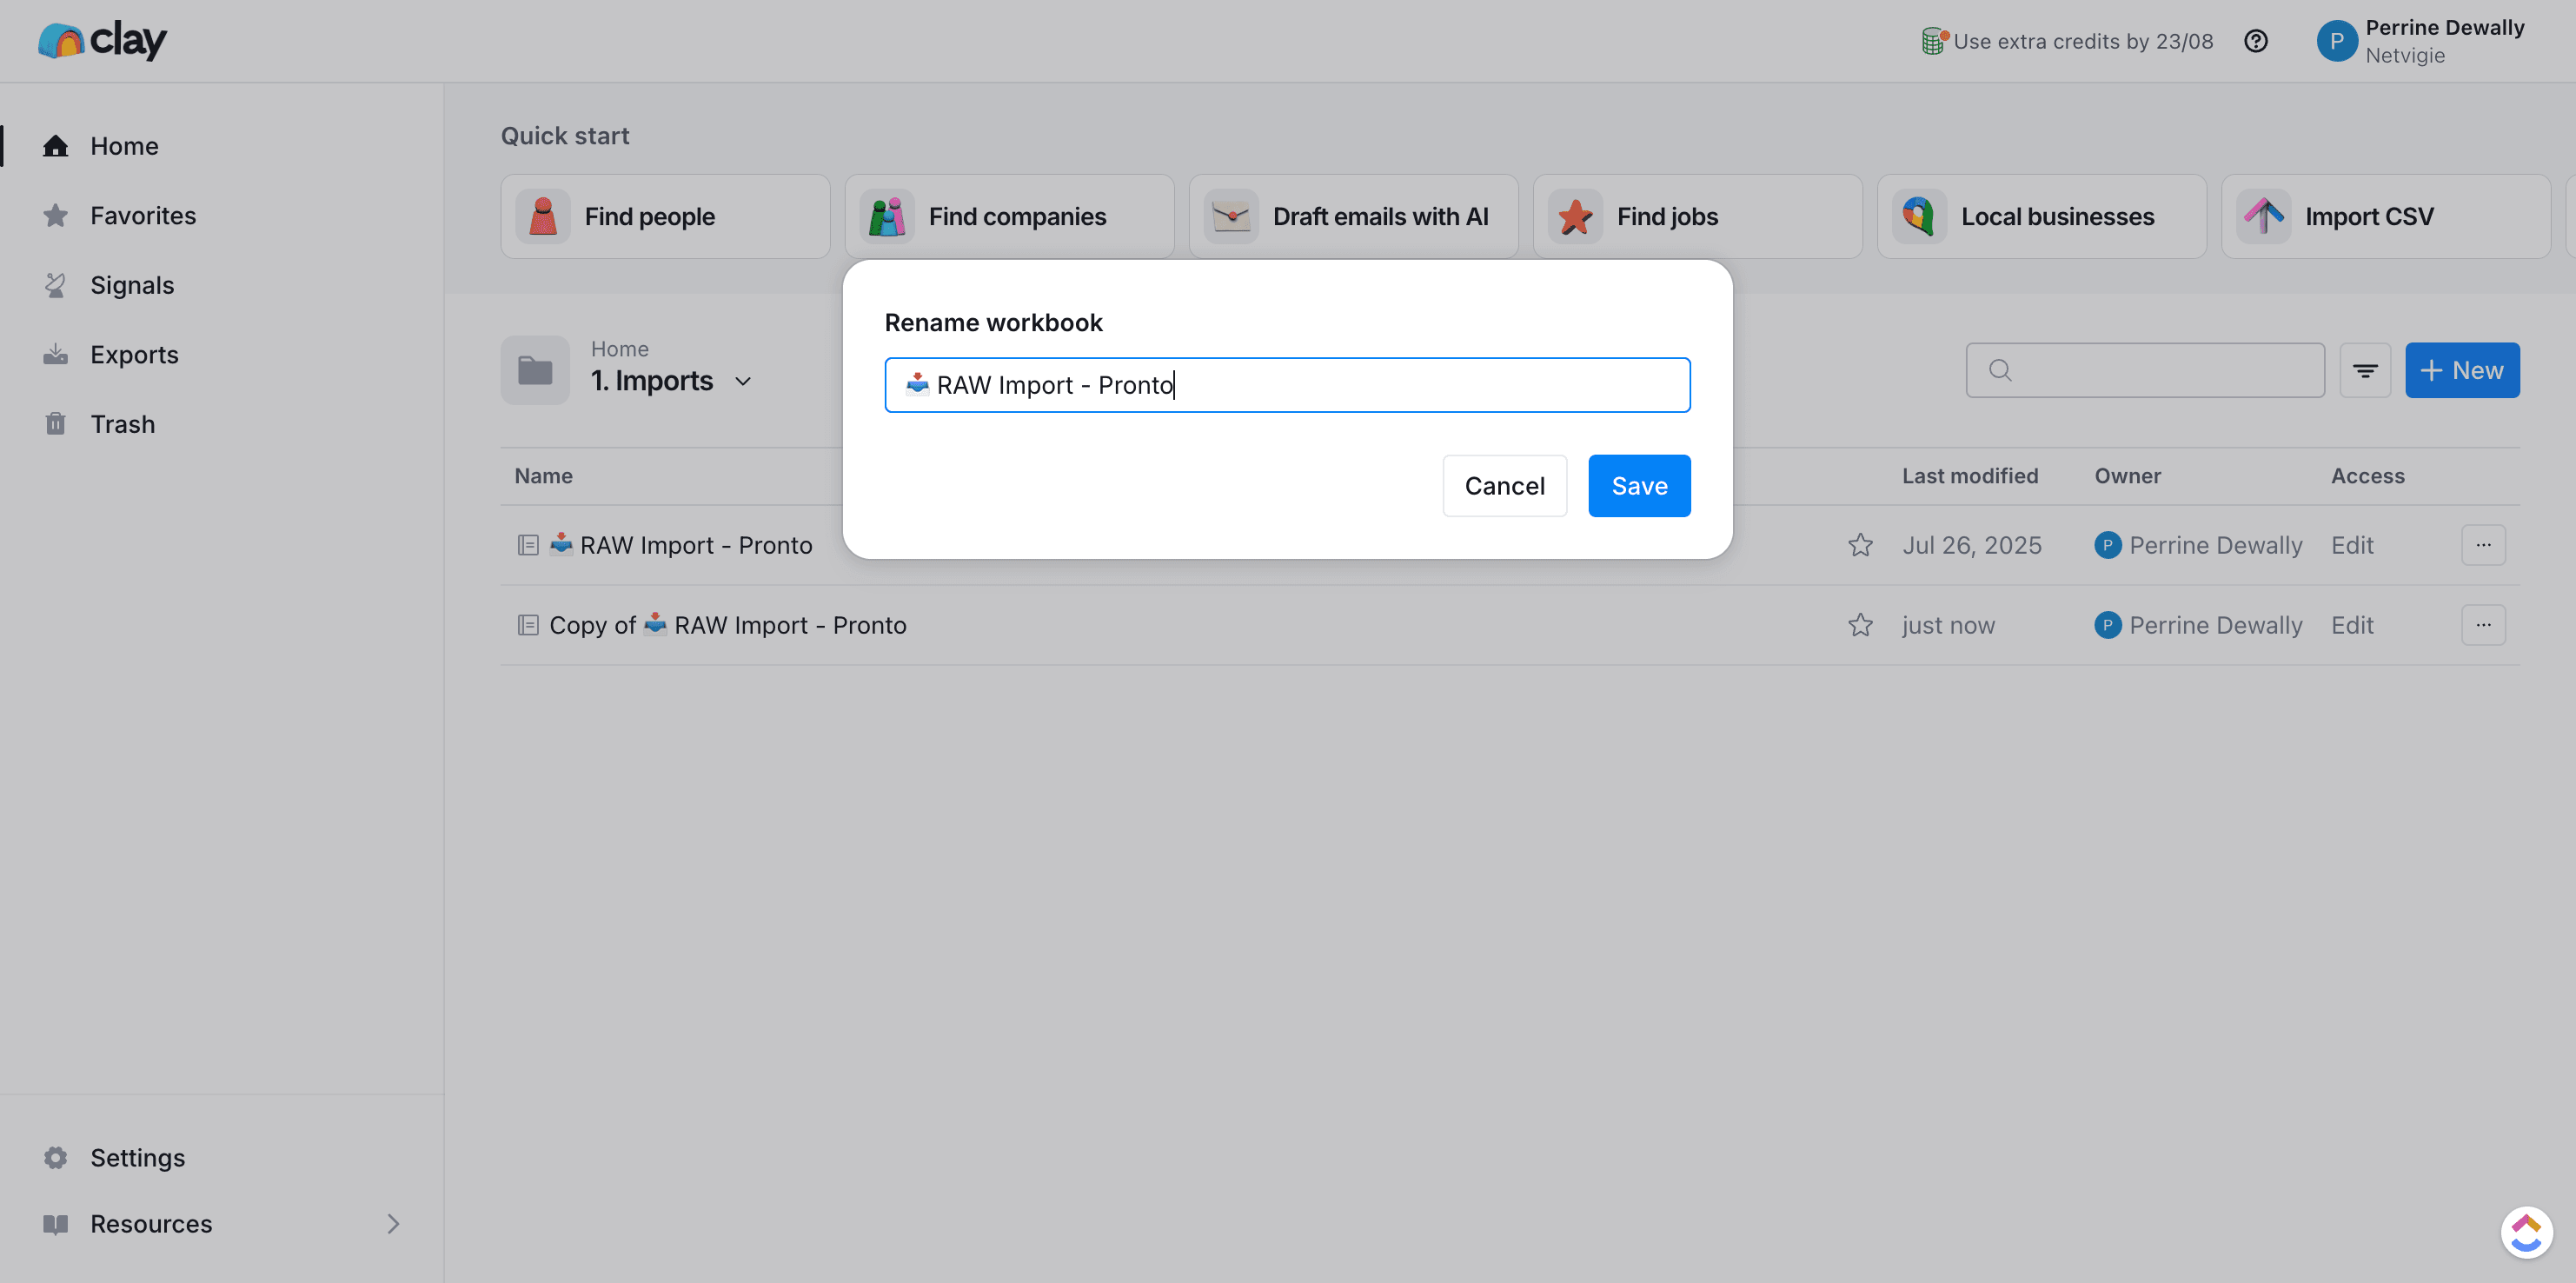Click the Owner column header
This screenshot has width=2576, height=1283.
tap(2128, 476)
